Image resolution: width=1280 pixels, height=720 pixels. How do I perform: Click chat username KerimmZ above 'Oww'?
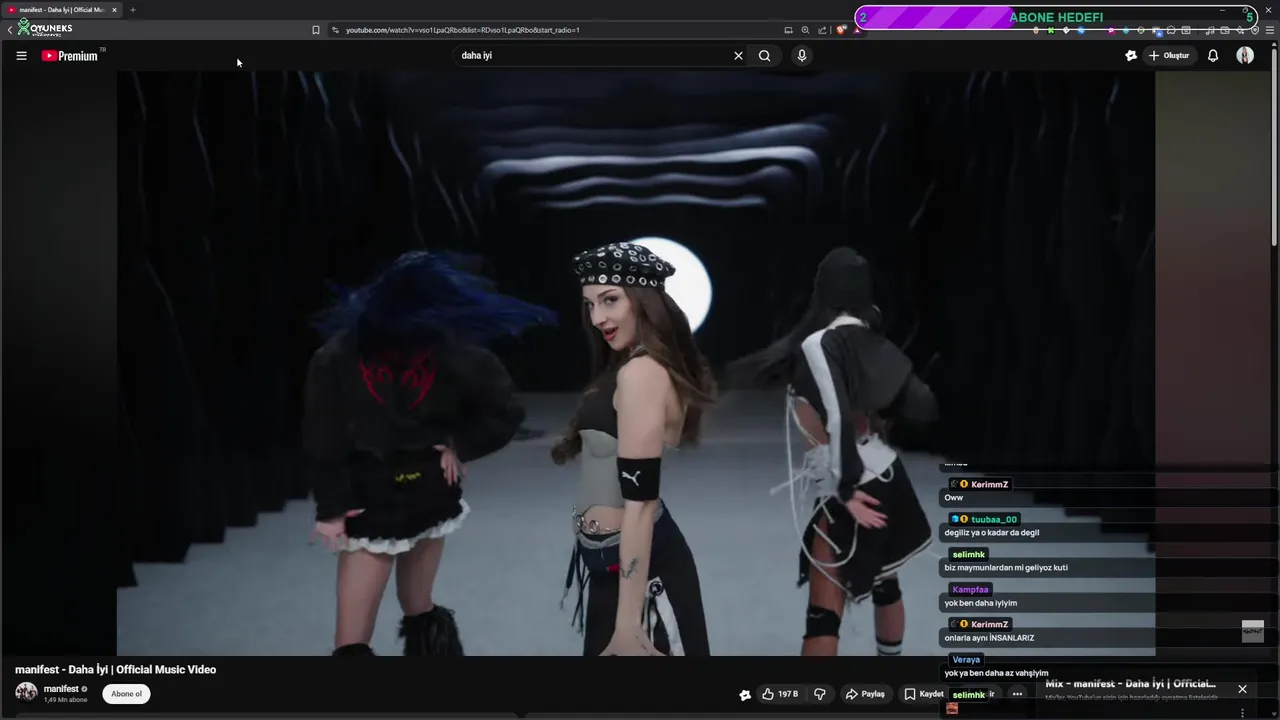(x=989, y=484)
